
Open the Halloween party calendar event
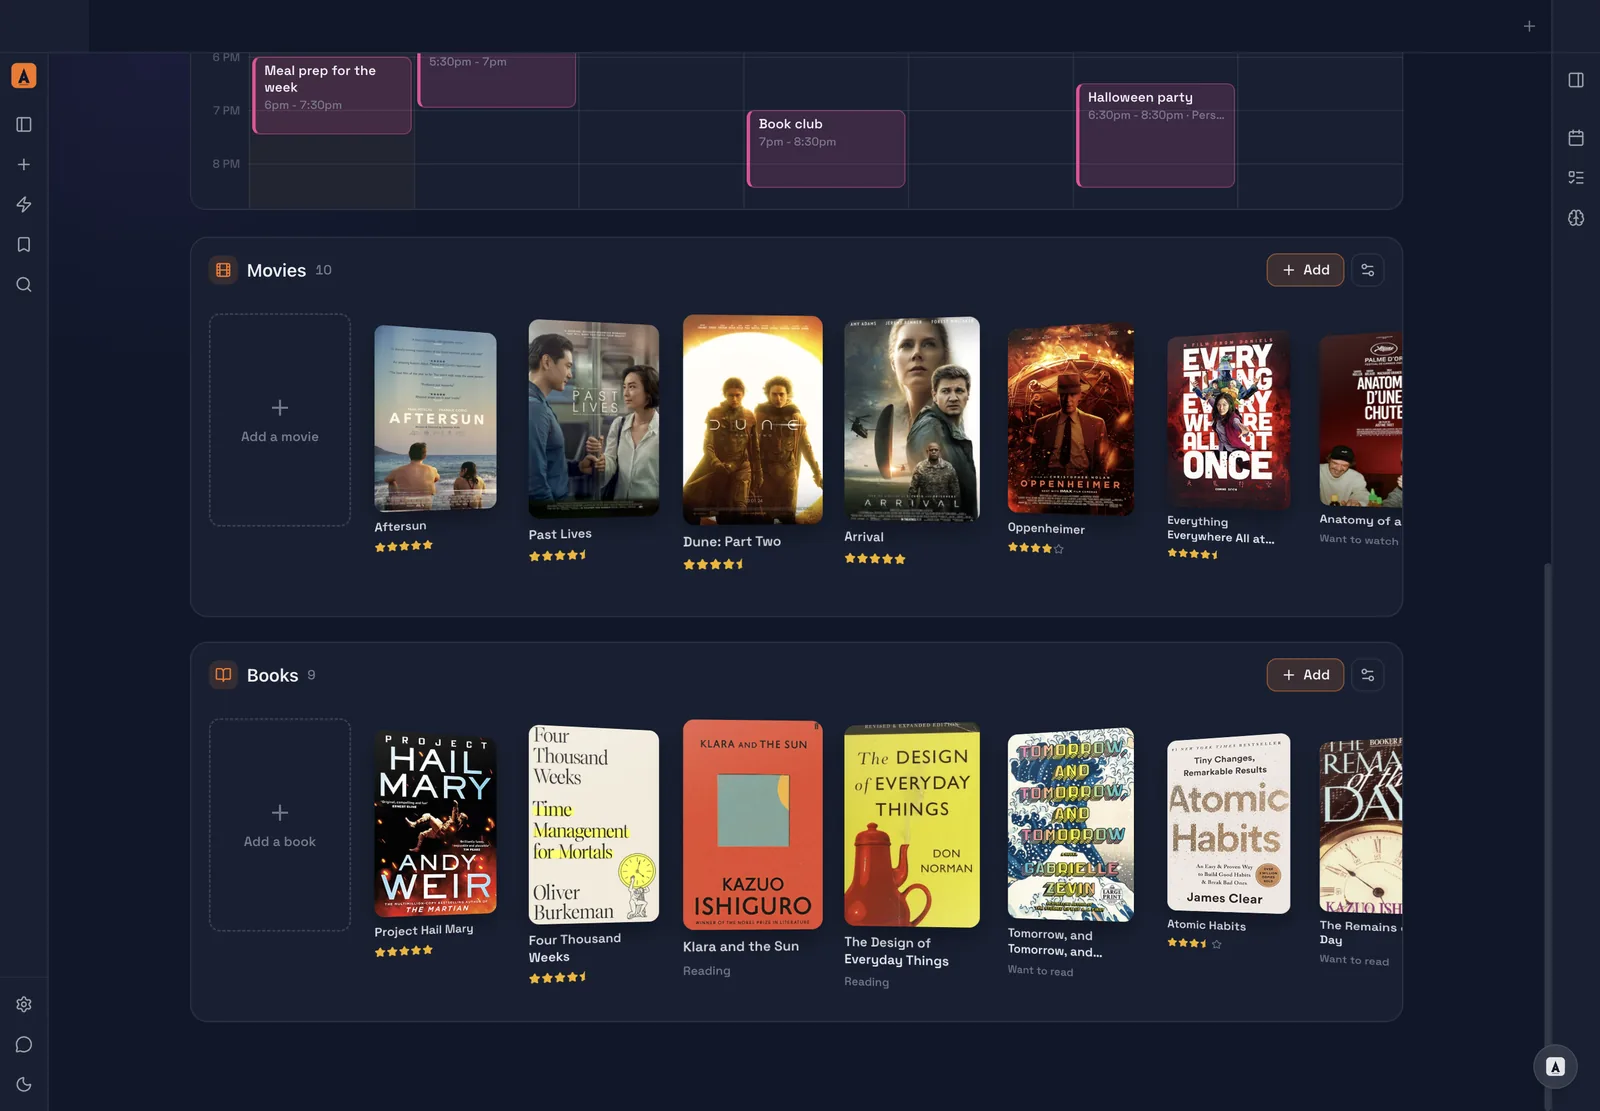click(x=1155, y=135)
